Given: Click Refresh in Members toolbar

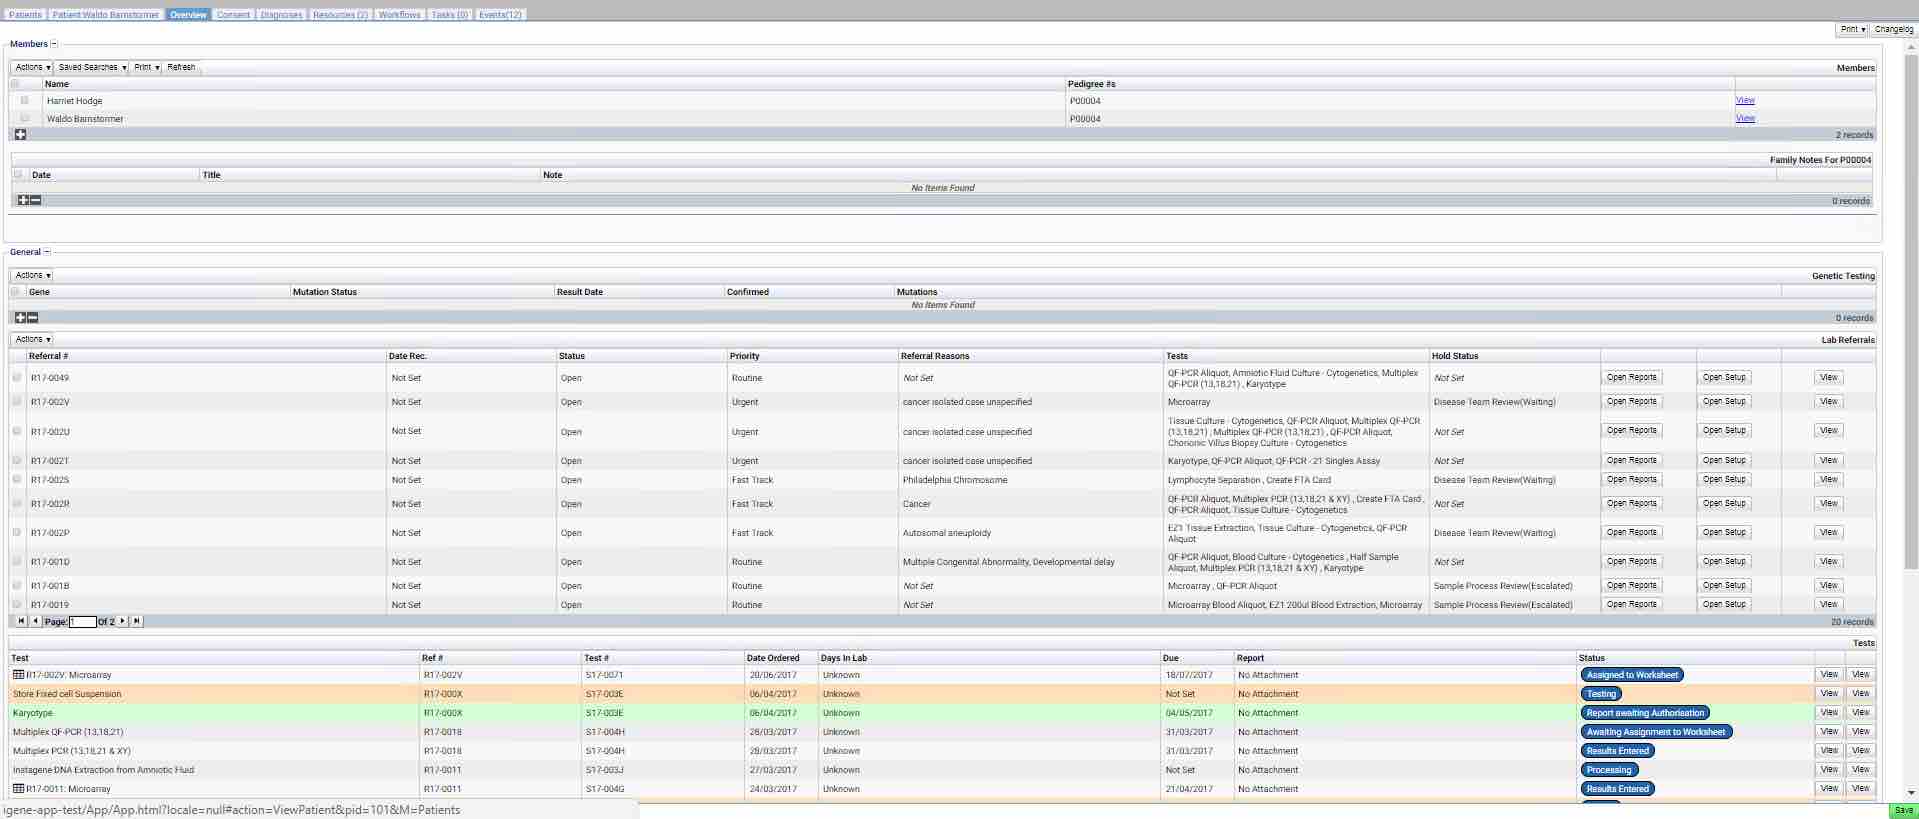Looking at the screenshot, I should click(181, 67).
